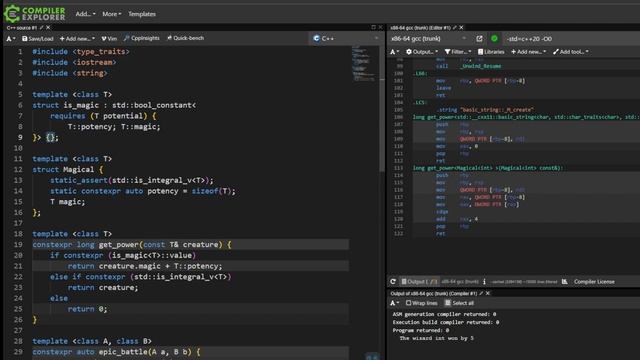Image resolution: width=640 pixels, height=360 pixels.
Task: Close the C++ source #1 tab
Action: pos(48,28)
